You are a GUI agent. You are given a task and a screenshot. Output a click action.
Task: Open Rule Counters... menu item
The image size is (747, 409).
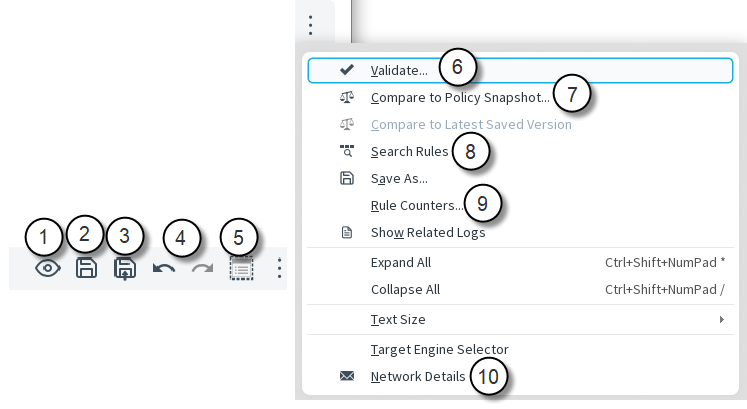click(x=416, y=206)
